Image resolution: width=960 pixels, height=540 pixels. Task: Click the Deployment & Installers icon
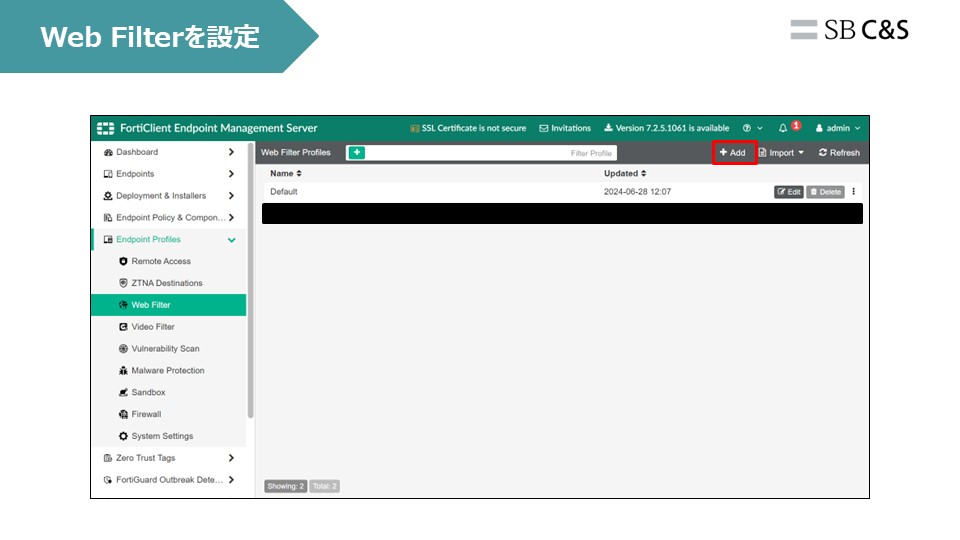108,196
